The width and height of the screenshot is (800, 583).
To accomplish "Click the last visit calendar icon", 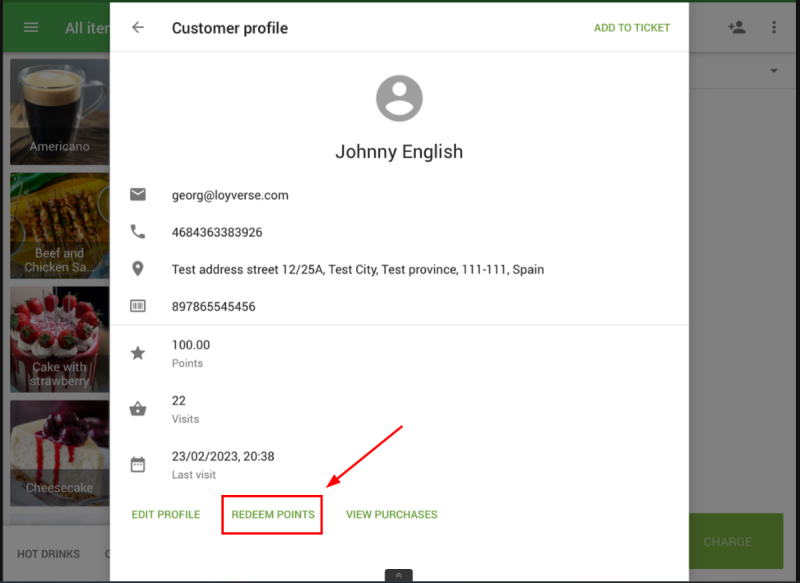I will tap(138, 464).
